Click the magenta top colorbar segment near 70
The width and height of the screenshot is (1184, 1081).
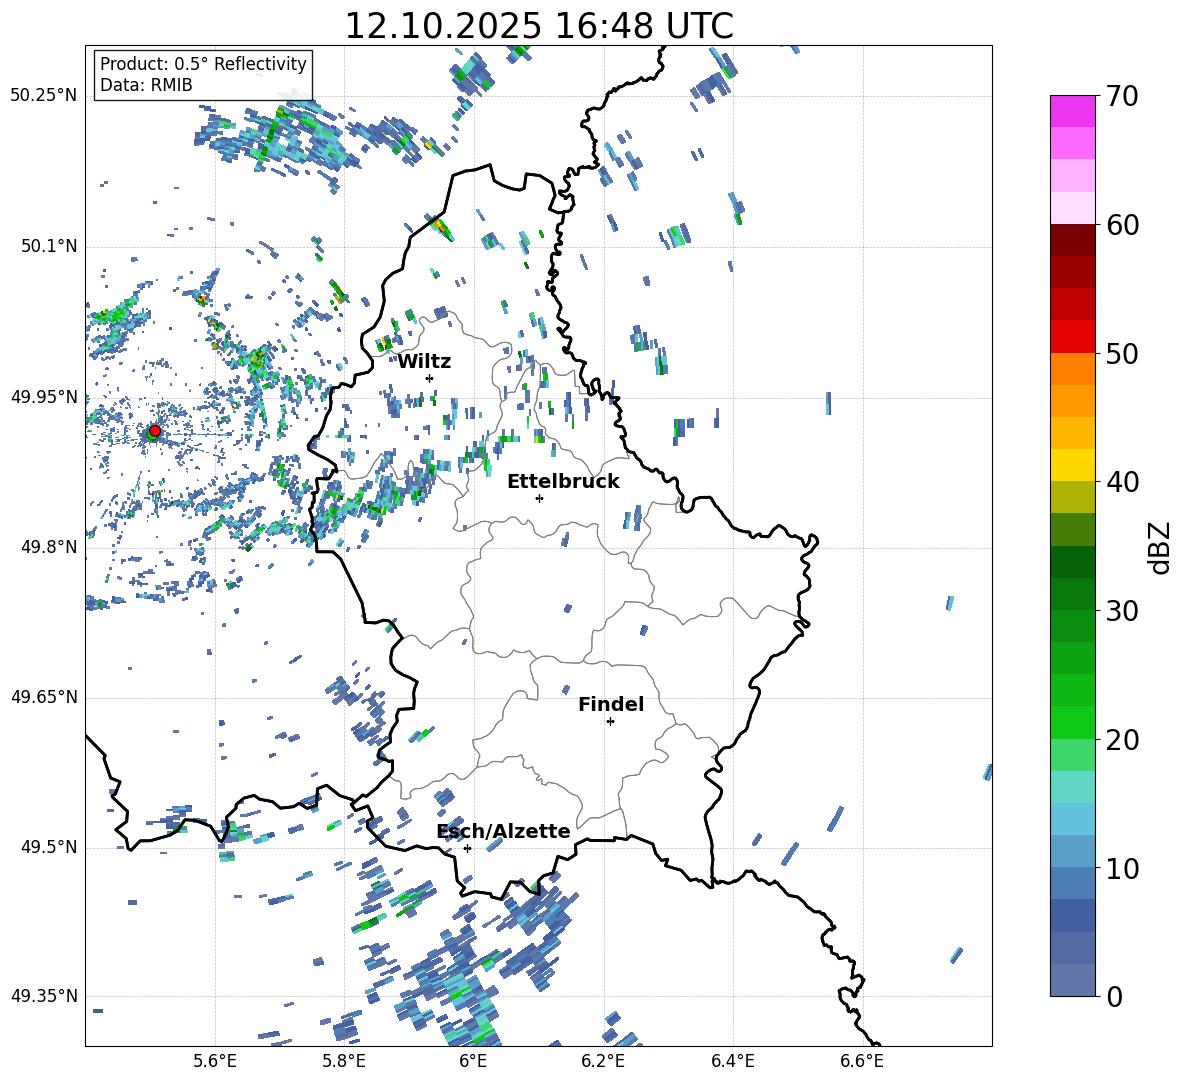(1073, 111)
